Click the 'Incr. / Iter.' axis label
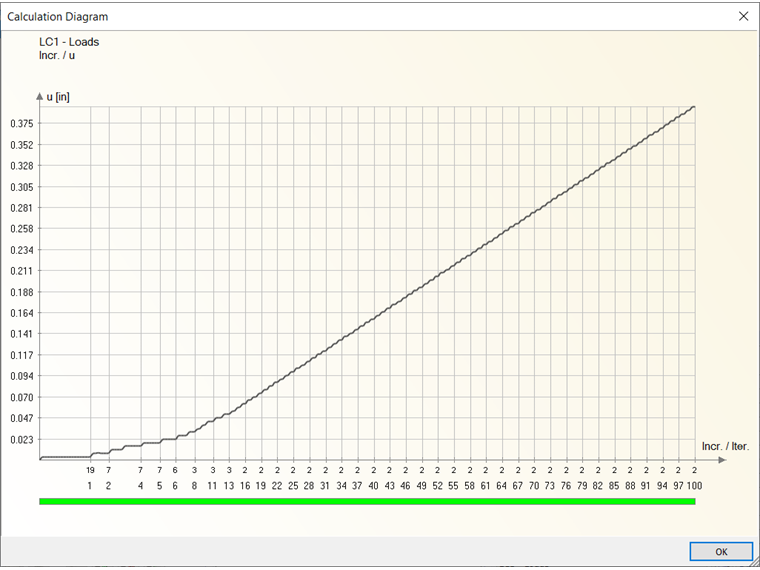The height and width of the screenshot is (570, 760). point(725,446)
